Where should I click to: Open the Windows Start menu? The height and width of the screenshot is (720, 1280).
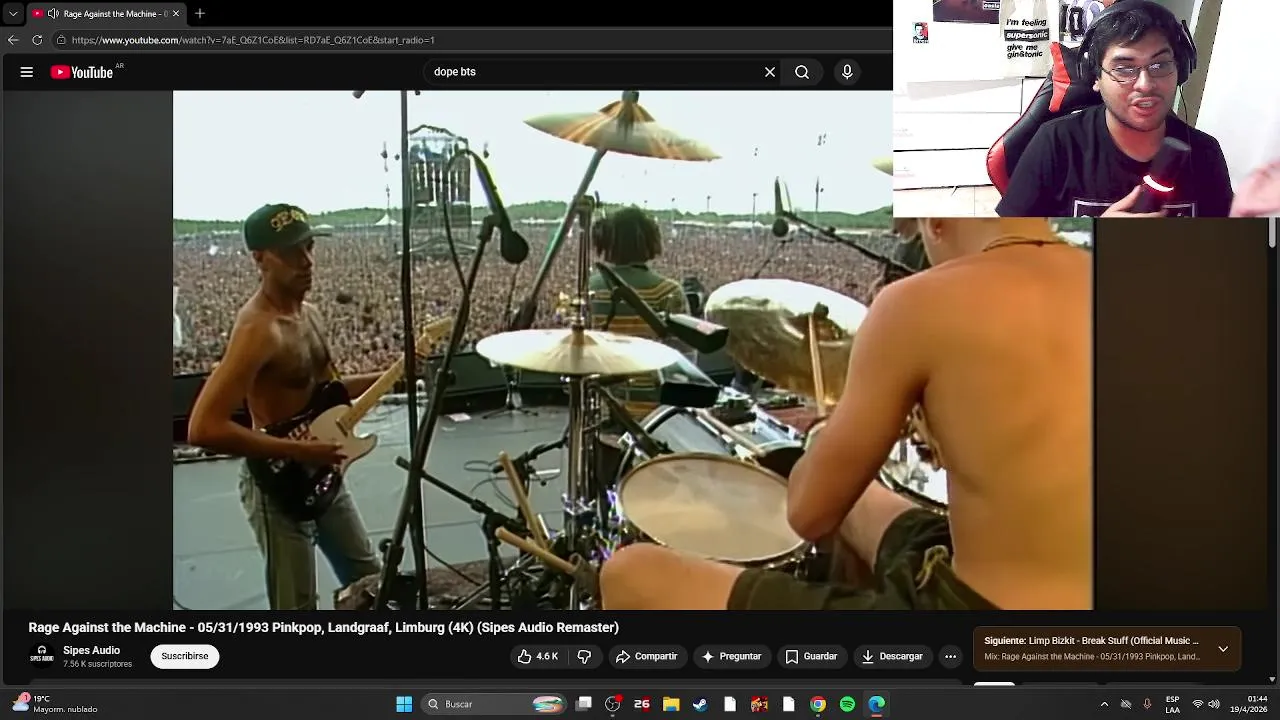404,704
